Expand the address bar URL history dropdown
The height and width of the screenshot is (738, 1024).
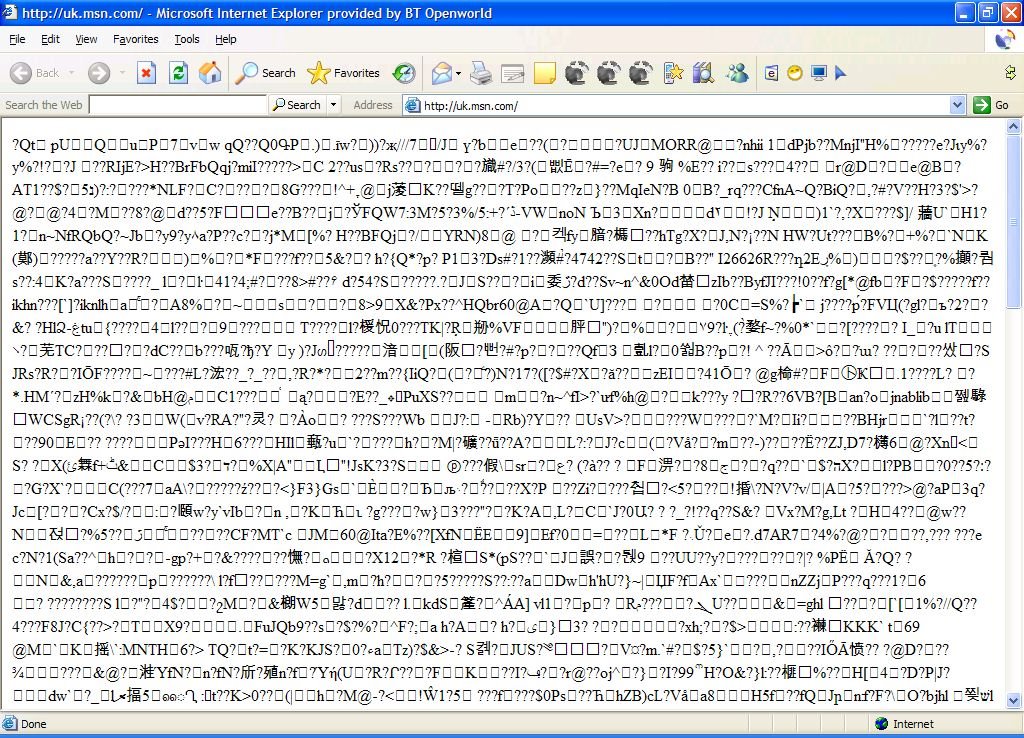(957, 105)
